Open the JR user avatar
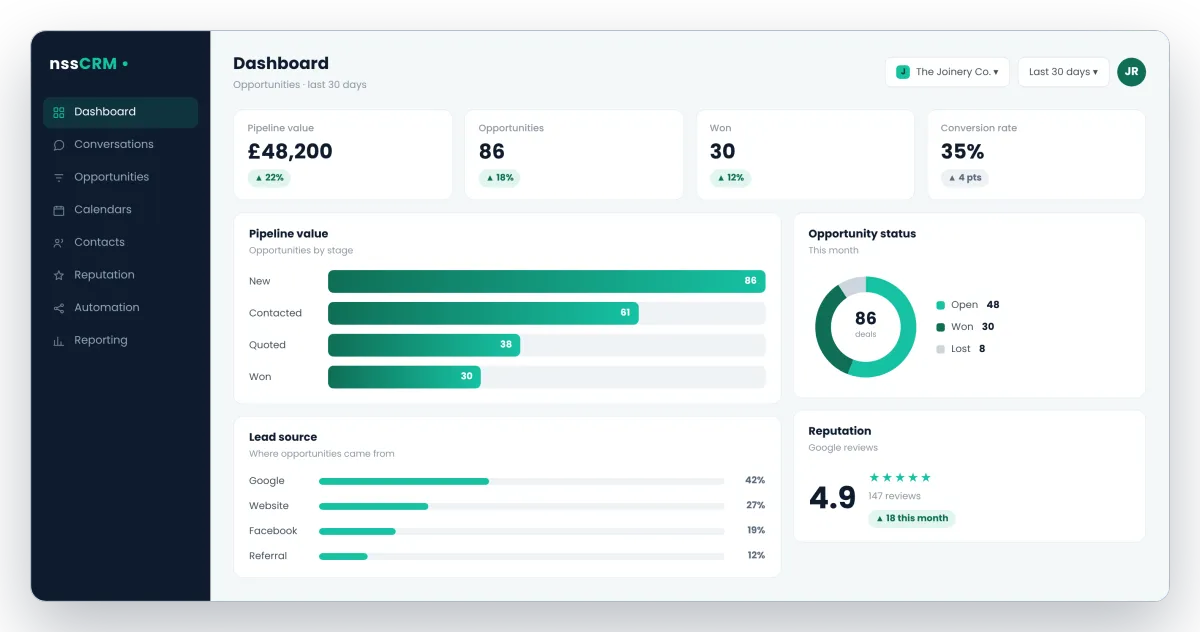 click(x=1131, y=72)
